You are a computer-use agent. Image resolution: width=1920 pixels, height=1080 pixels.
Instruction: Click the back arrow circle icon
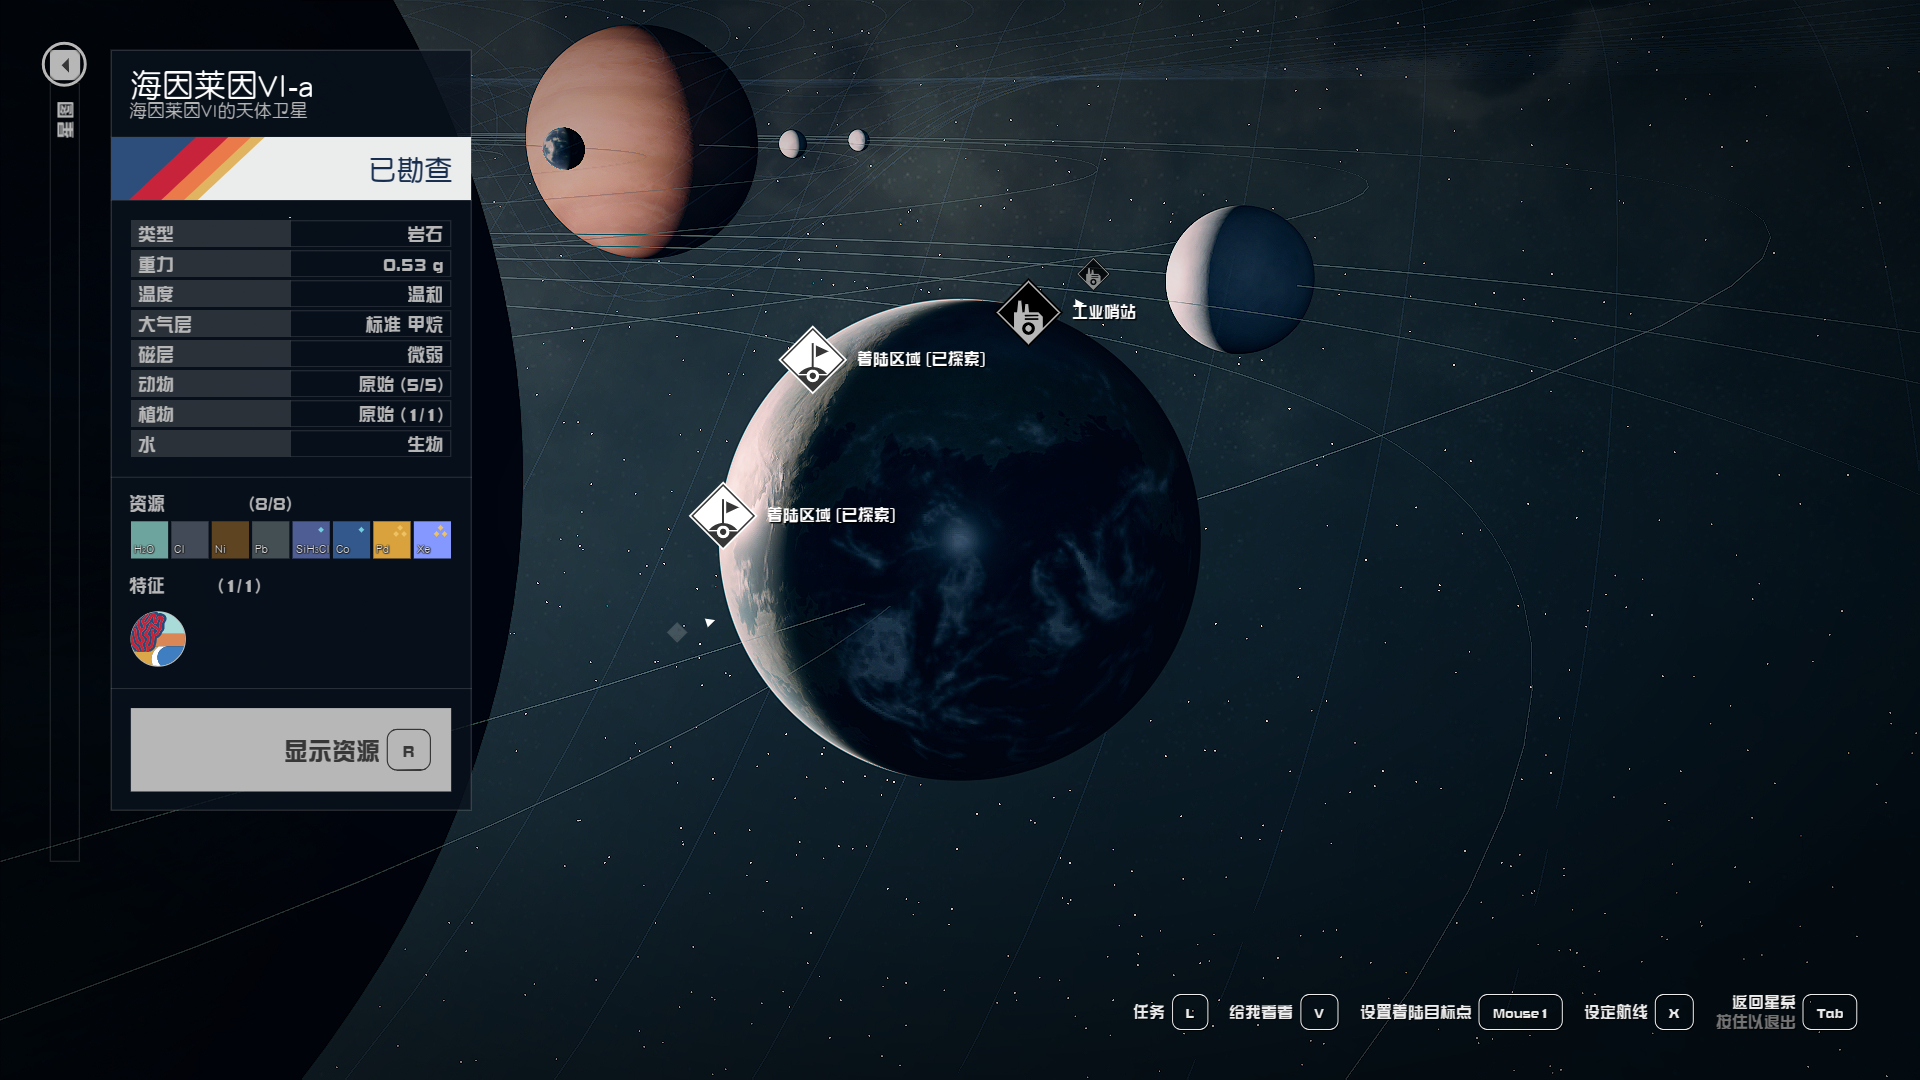[64, 65]
